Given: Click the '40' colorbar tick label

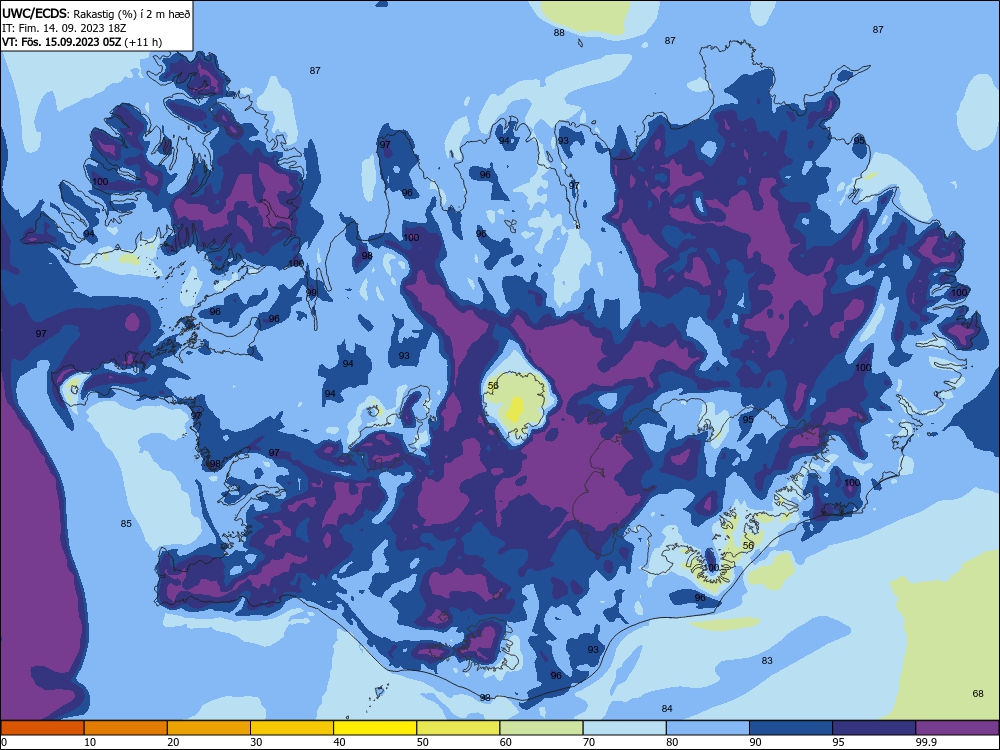Looking at the screenshot, I should point(340,742).
